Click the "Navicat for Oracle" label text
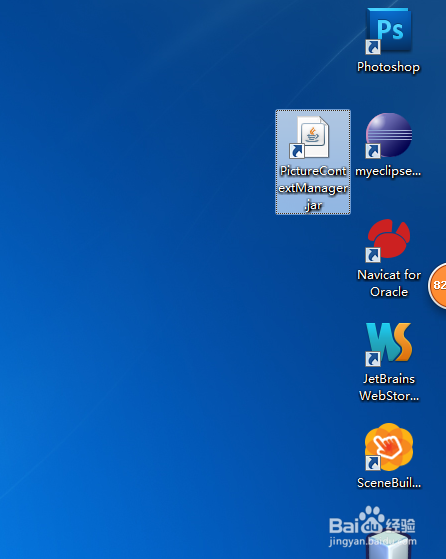Viewport: 446px width, 559px height. click(x=389, y=283)
